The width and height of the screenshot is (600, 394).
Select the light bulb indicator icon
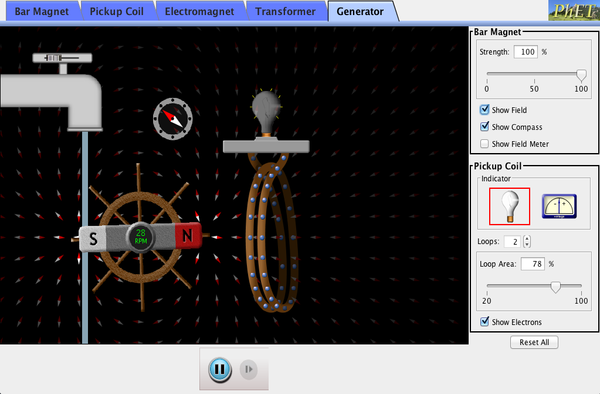(x=509, y=206)
